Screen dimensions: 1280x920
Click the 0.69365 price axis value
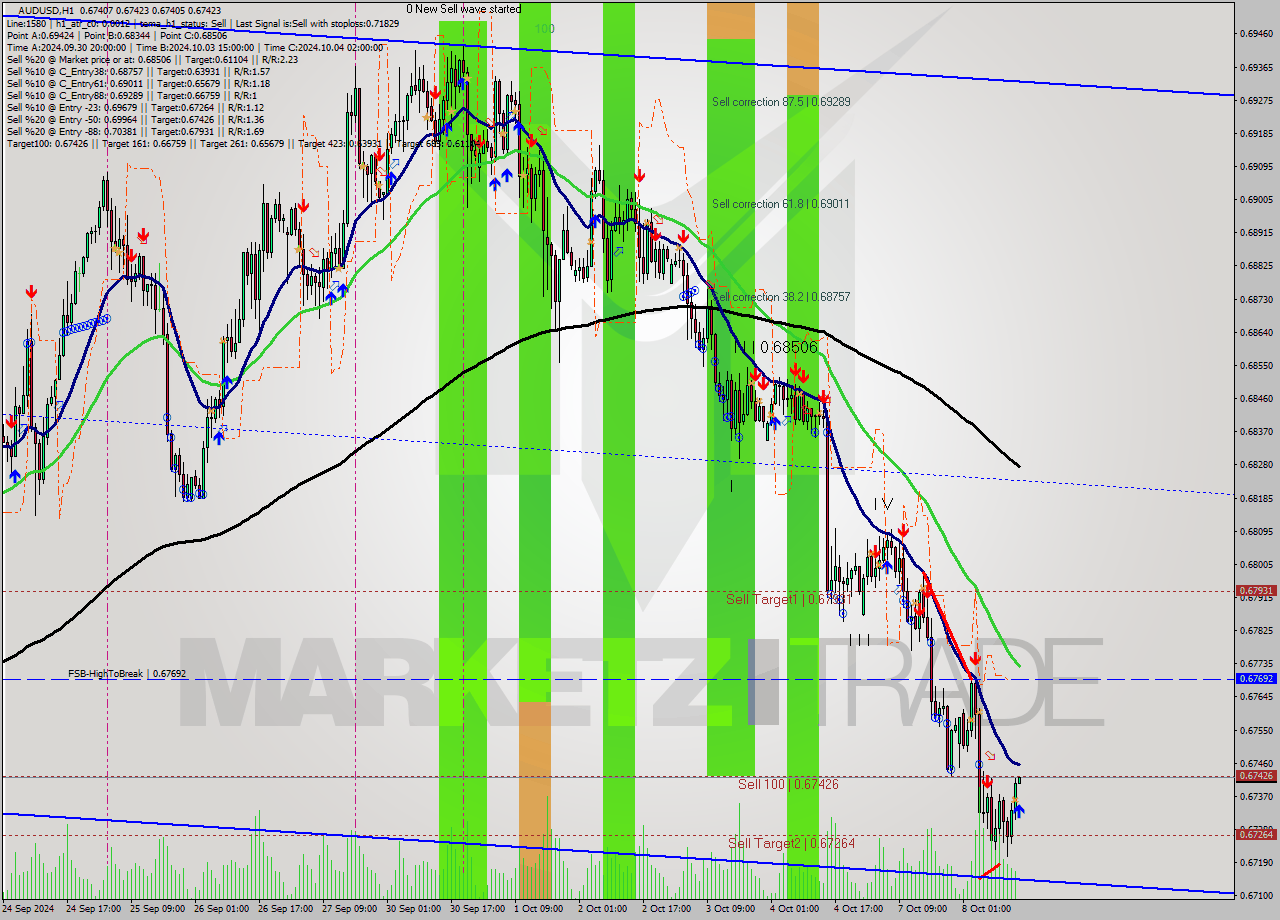click(x=1256, y=67)
